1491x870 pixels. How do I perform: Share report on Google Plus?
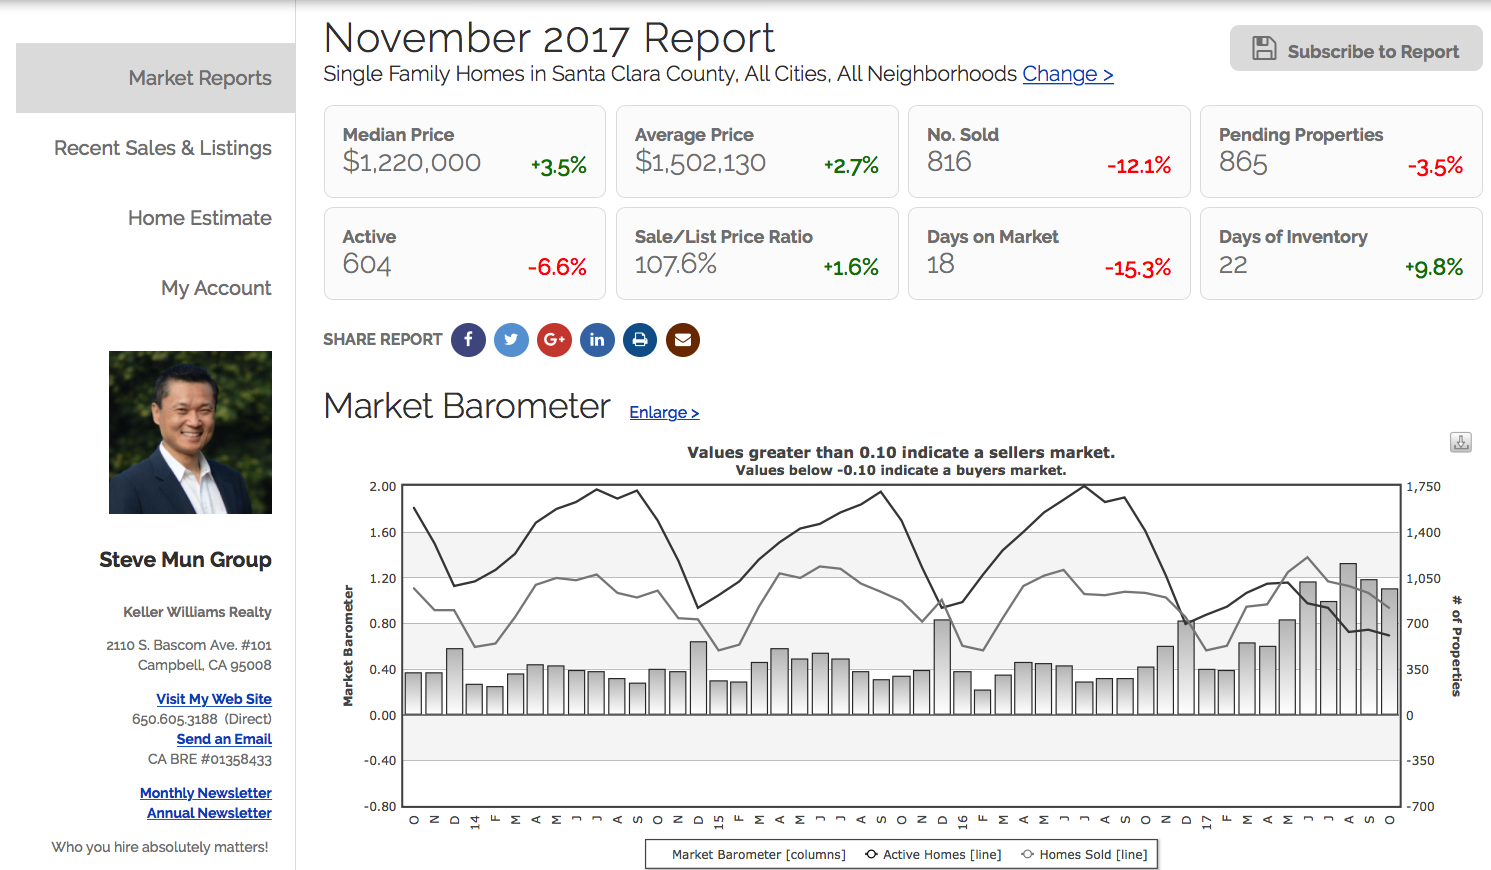[x=554, y=340]
